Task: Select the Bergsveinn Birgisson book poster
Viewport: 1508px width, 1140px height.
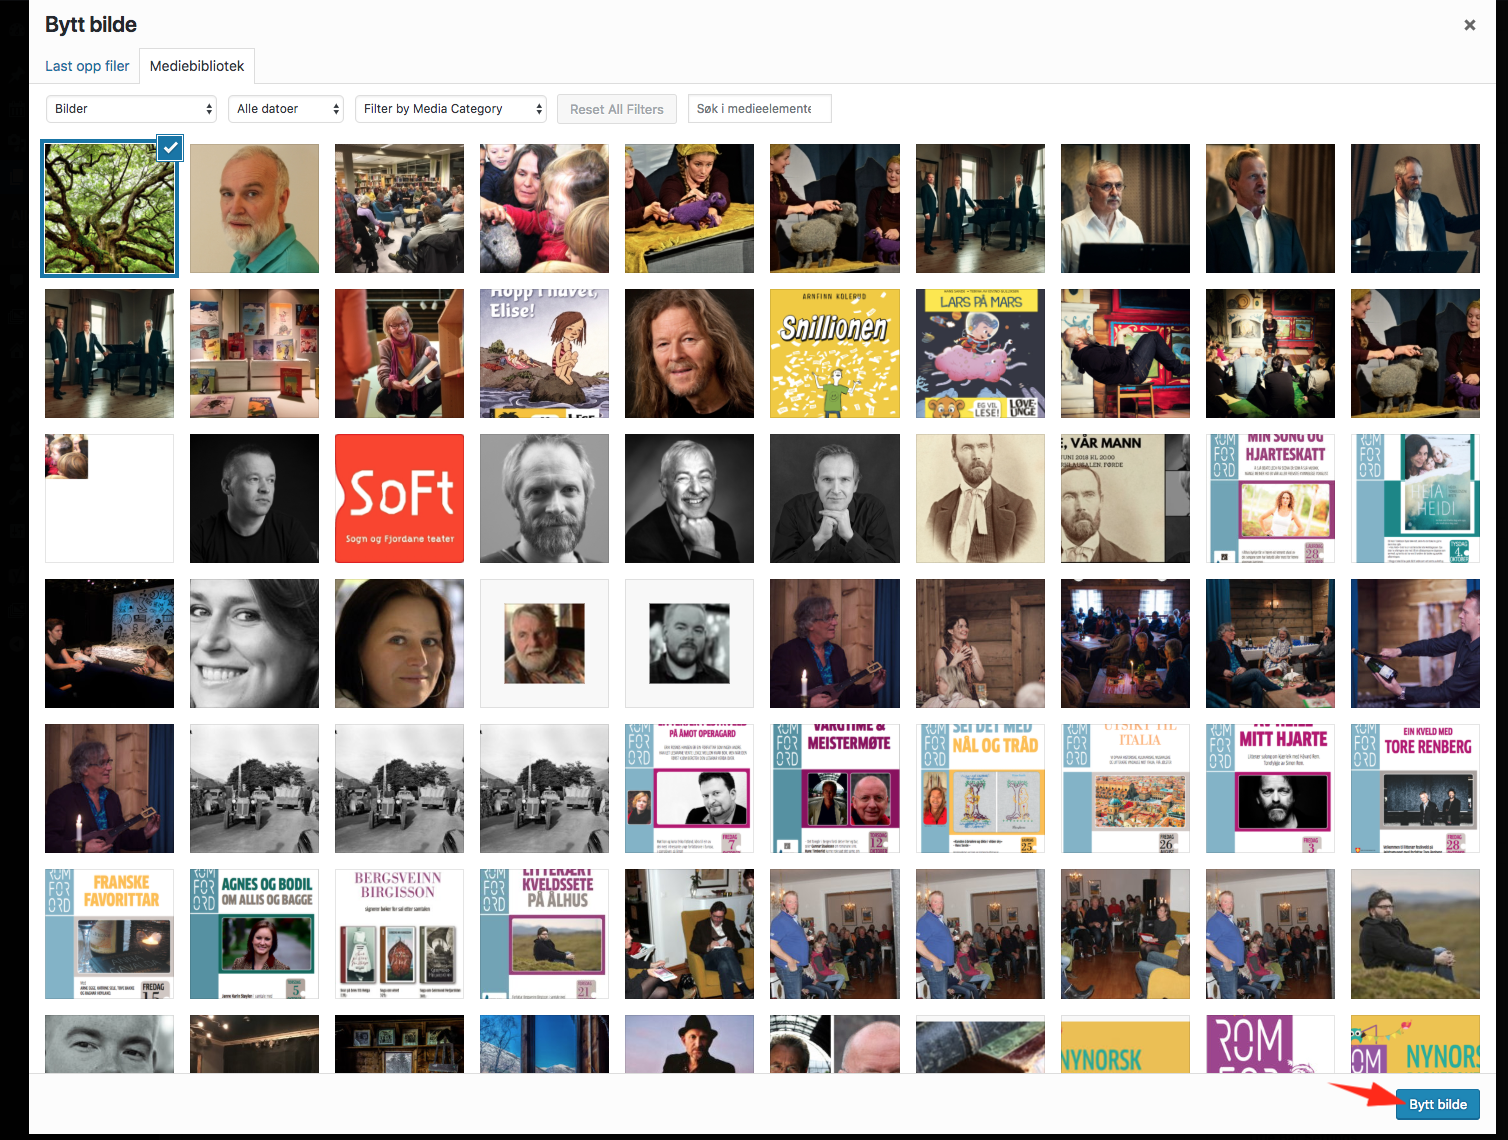Action: [399, 934]
